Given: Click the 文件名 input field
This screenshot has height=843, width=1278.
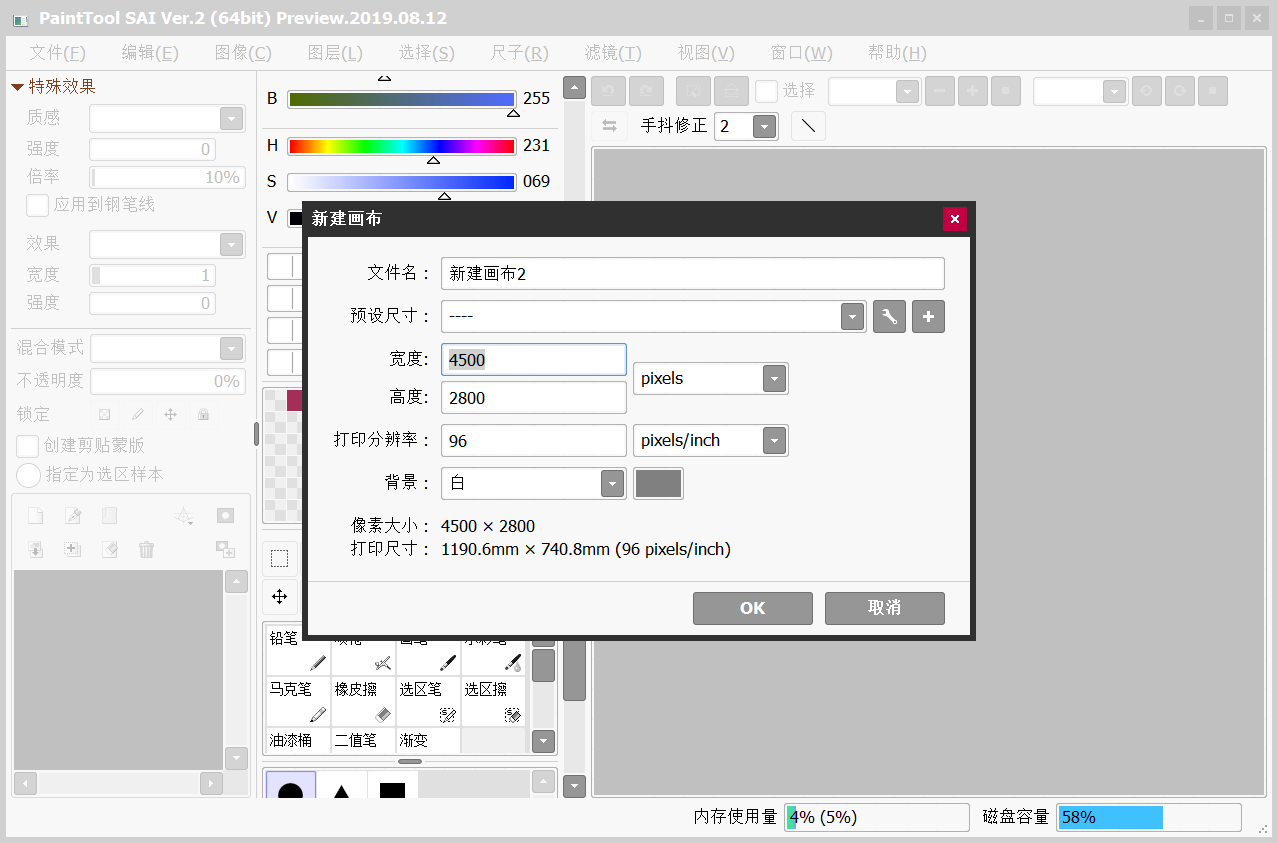Looking at the screenshot, I should 693,274.
